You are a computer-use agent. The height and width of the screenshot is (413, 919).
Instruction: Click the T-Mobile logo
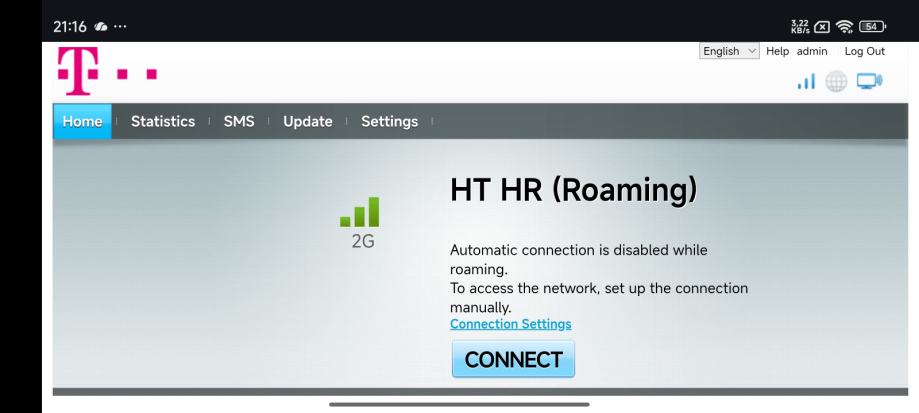click(x=107, y=71)
